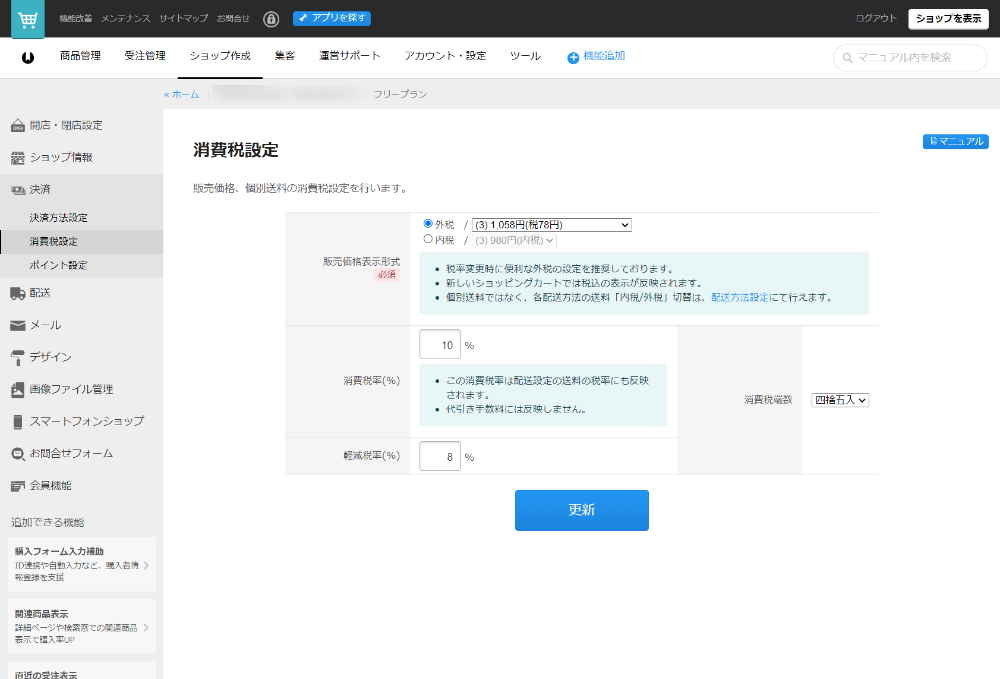
Task: Click the お問合せ top link
Action: [x=233, y=18]
